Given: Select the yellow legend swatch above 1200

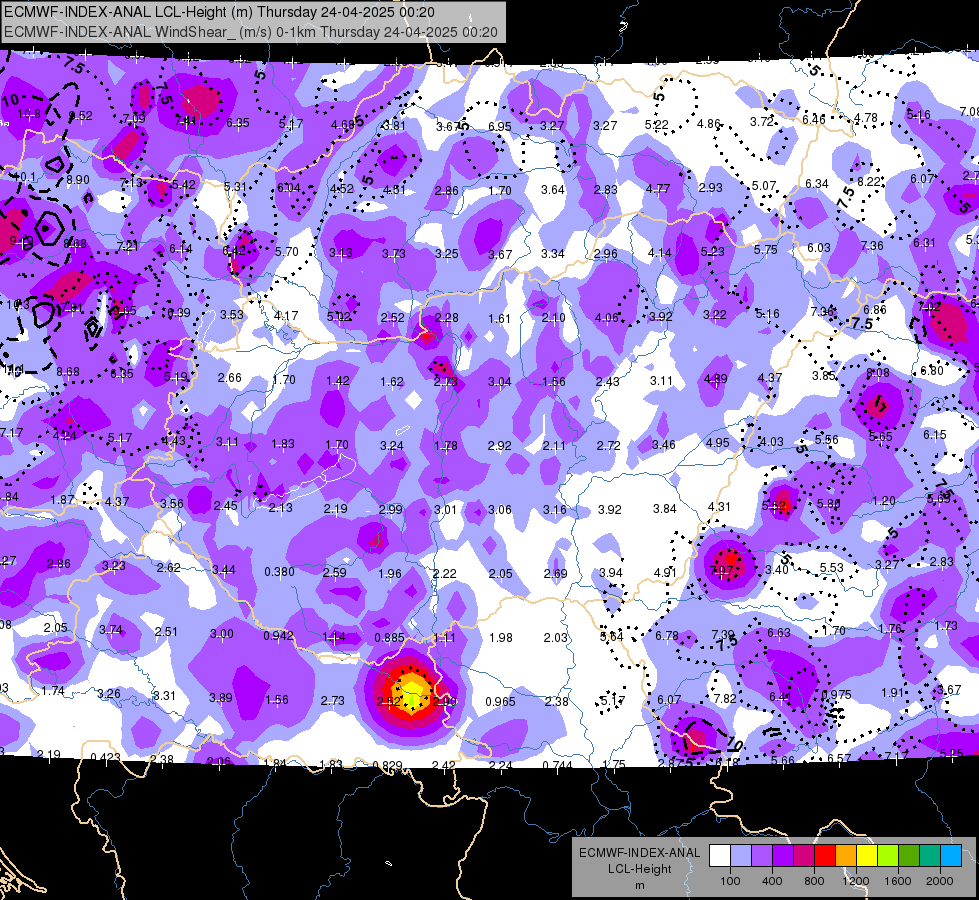Looking at the screenshot, I should [x=867, y=856].
